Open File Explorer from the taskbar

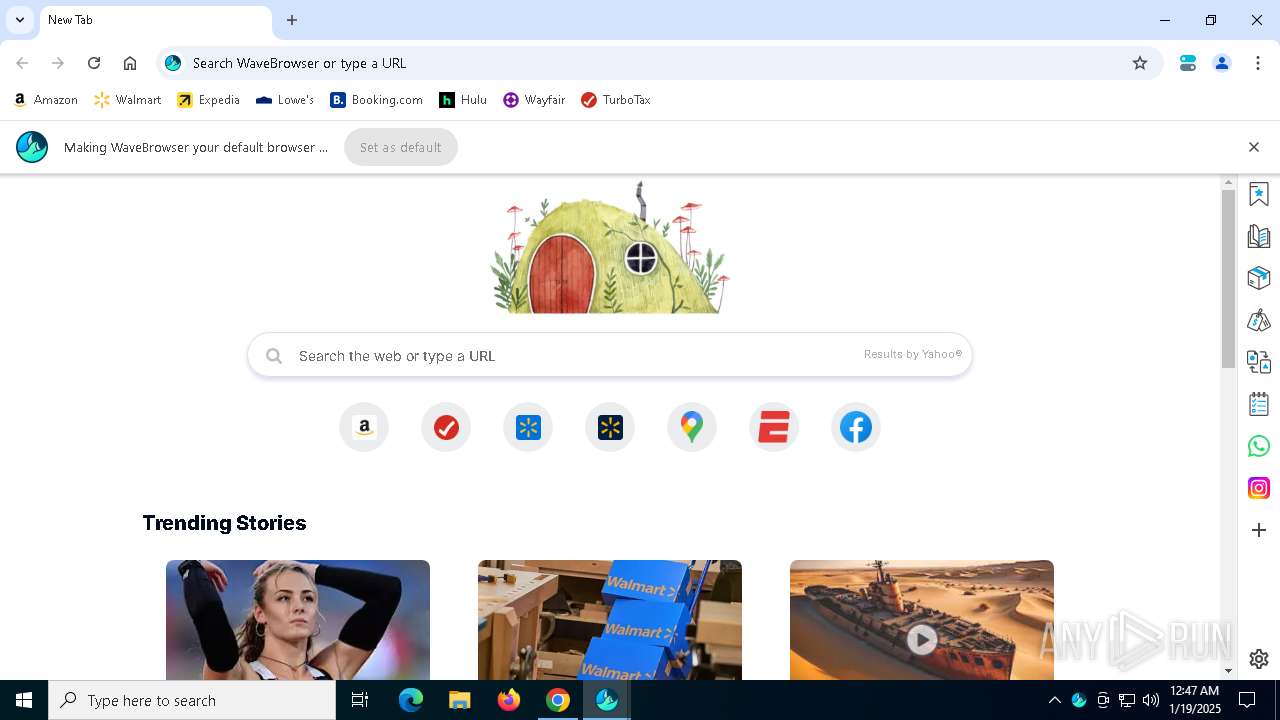[x=460, y=700]
